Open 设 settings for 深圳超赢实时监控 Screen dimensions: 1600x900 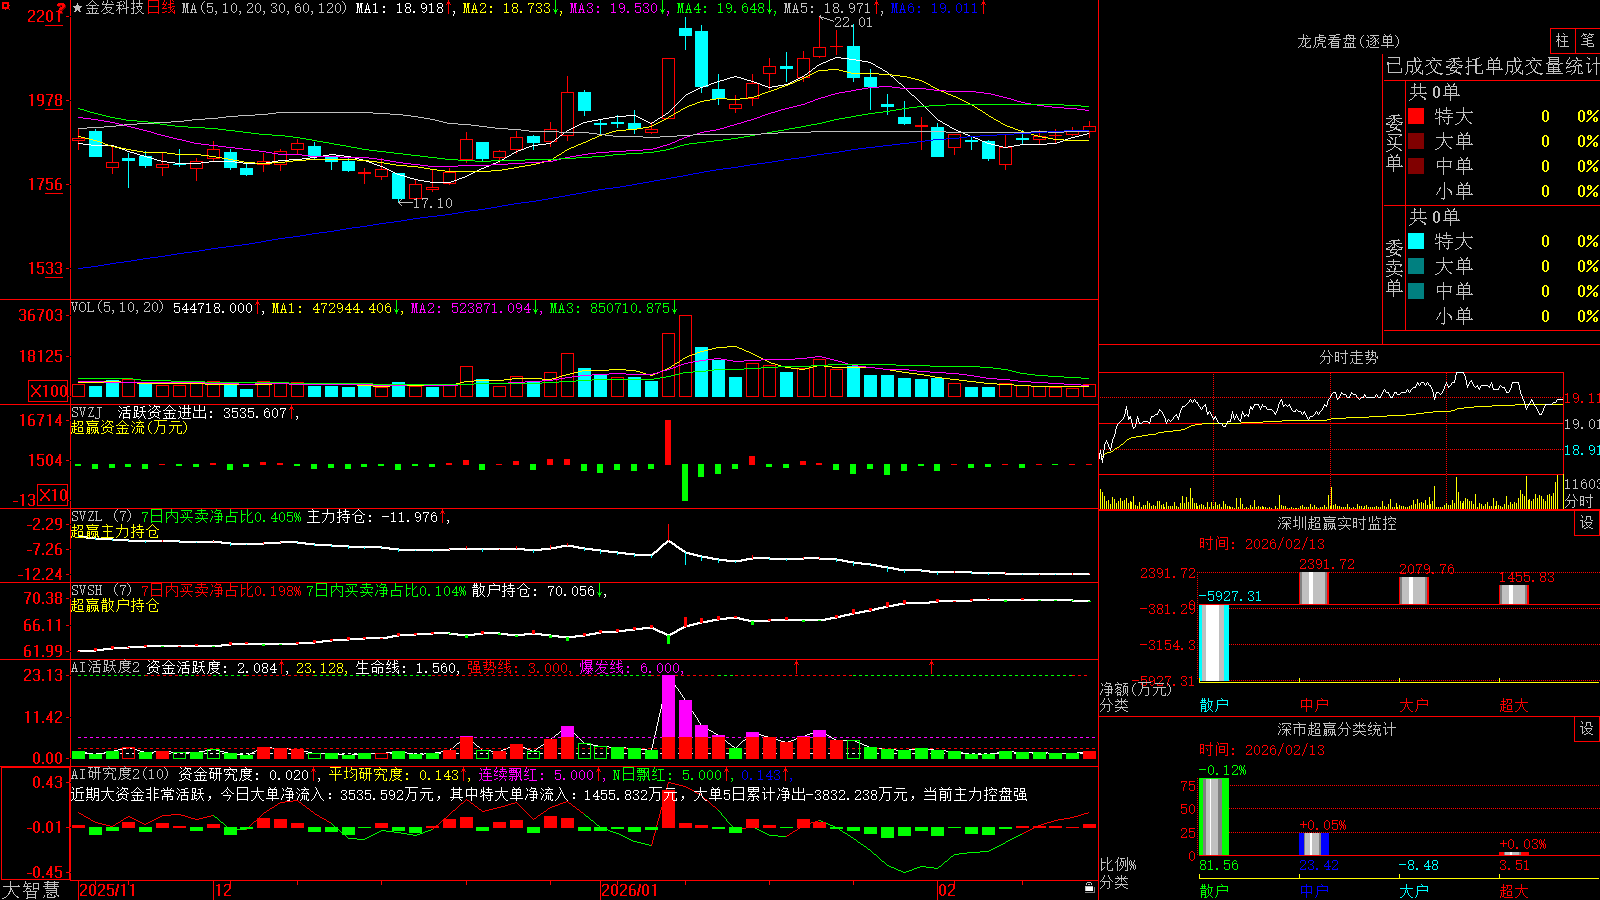point(1586,523)
